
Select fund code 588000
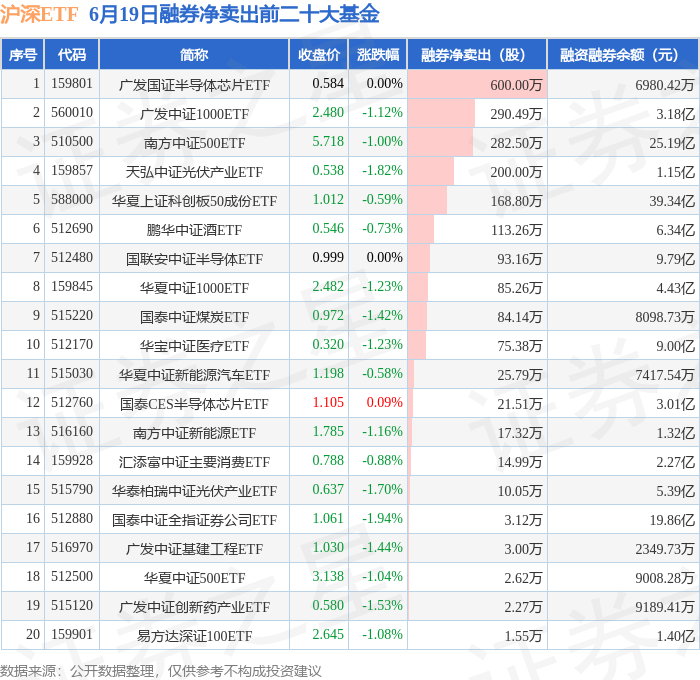[x=71, y=200]
